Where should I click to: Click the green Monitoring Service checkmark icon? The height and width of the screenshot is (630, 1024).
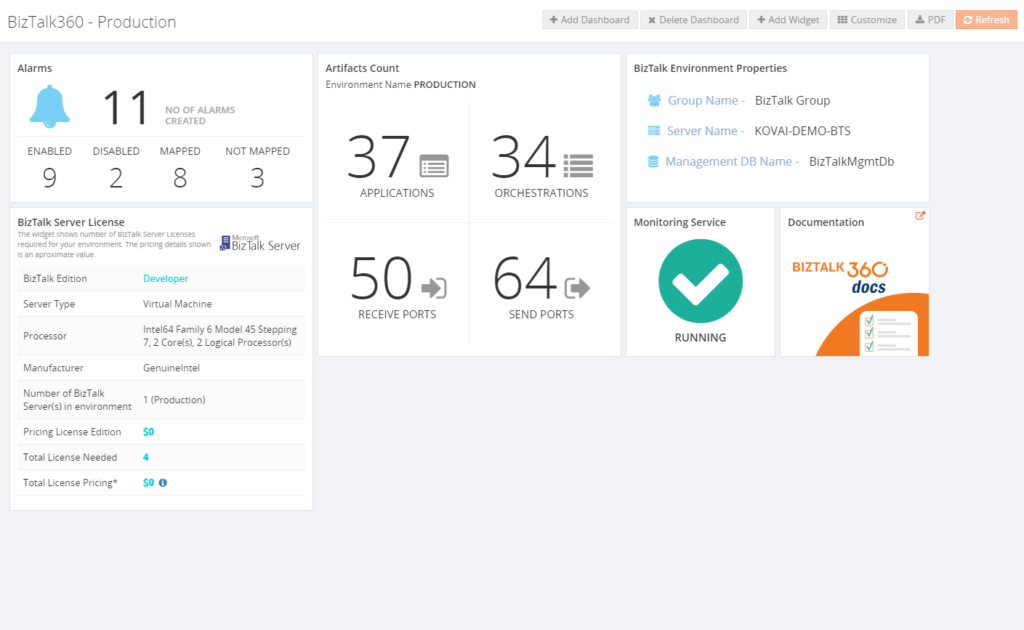pyautogui.click(x=700, y=281)
